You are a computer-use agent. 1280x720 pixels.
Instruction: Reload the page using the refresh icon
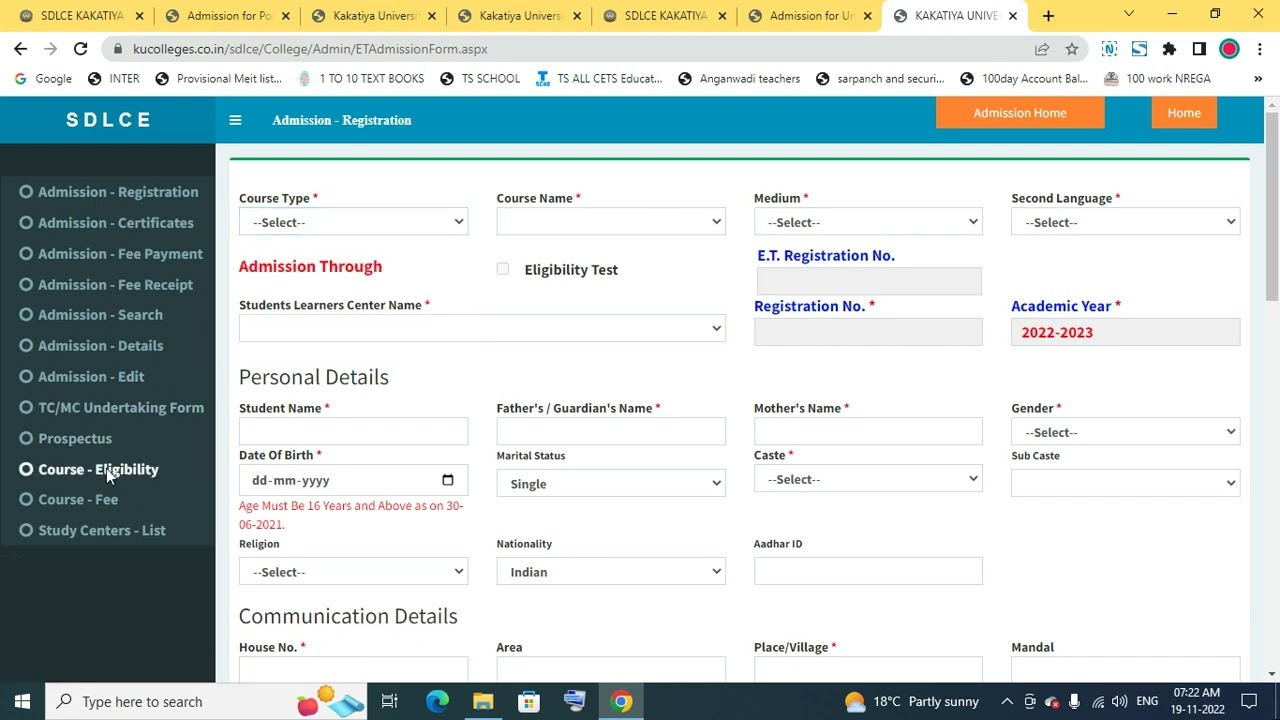80,48
